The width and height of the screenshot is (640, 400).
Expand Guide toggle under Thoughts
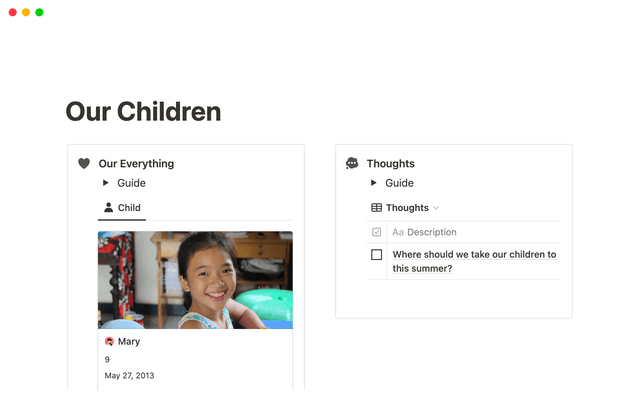tap(373, 183)
